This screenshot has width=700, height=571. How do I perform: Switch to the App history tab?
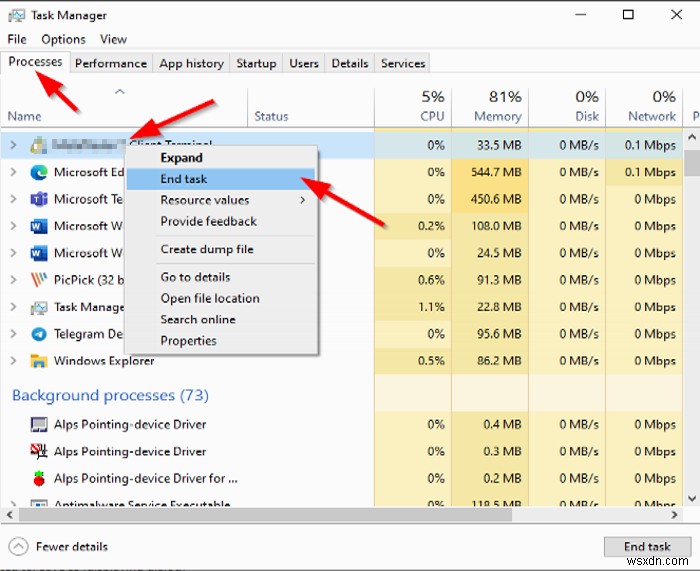coord(192,63)
